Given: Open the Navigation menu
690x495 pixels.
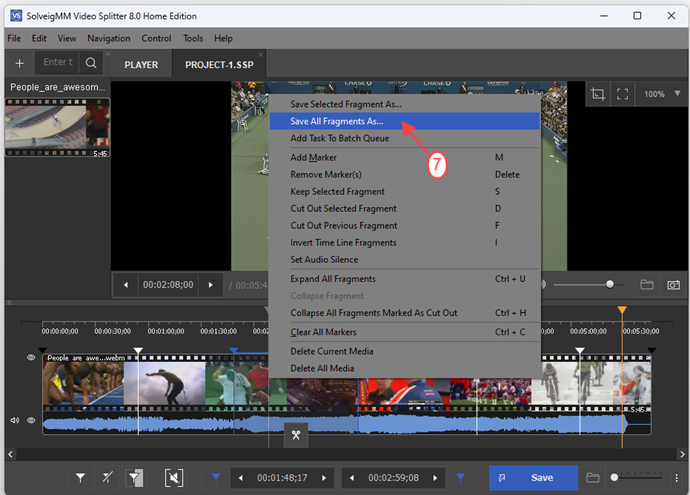Looking at the screenshot, I should point(109,38).
